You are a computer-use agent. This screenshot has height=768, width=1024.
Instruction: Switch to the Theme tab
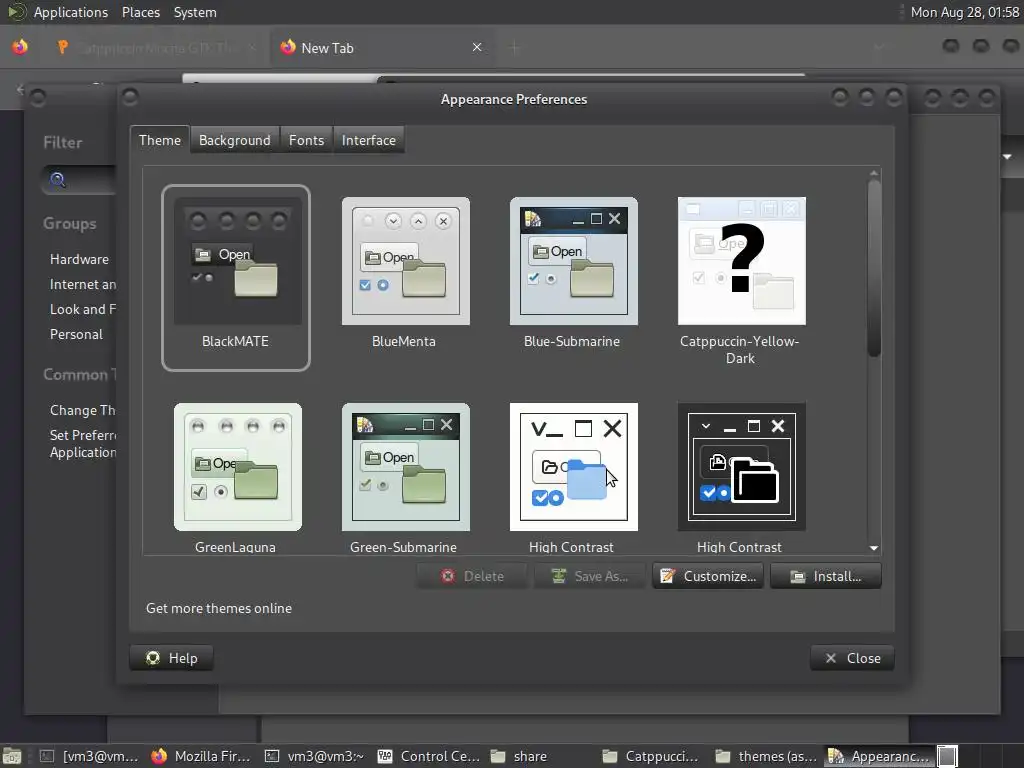tap(160, 140)
